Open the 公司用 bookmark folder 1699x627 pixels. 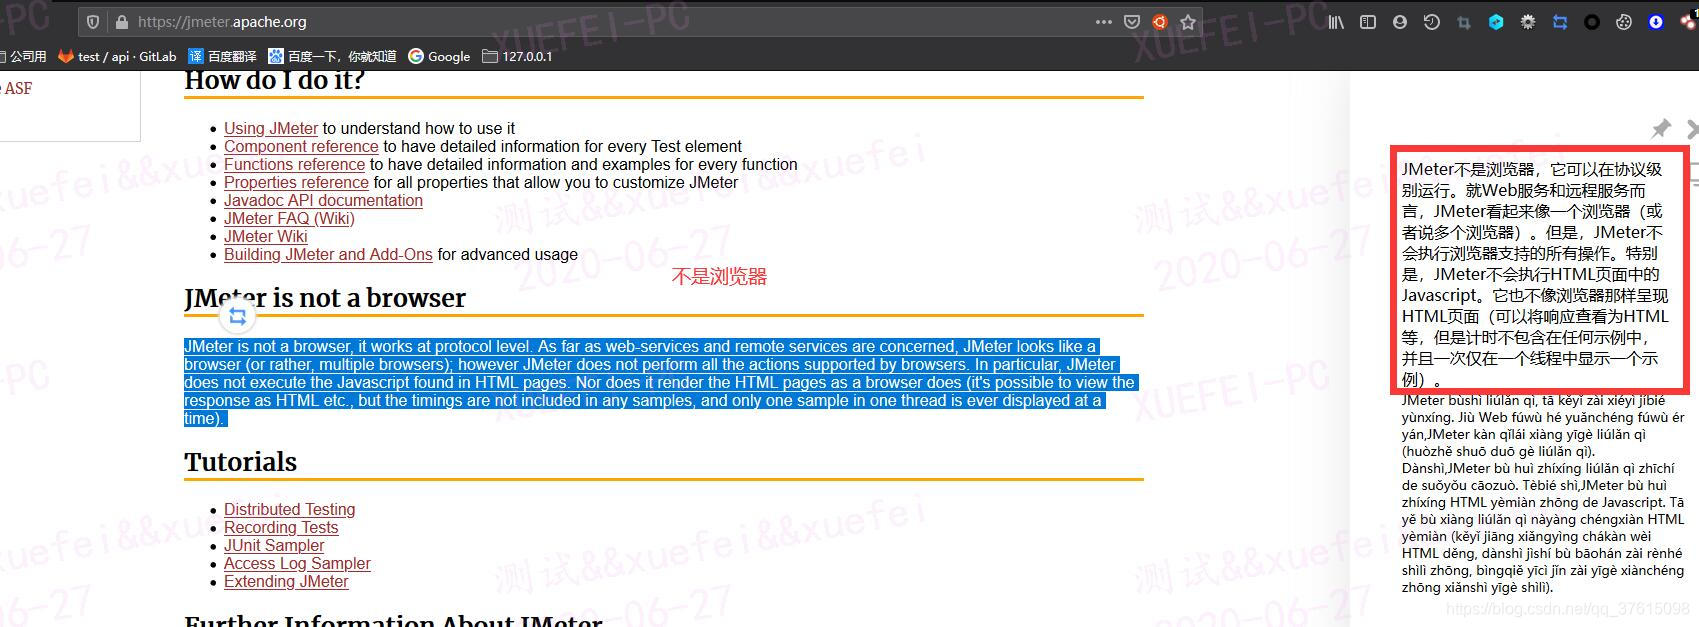[x=23, y=56]
